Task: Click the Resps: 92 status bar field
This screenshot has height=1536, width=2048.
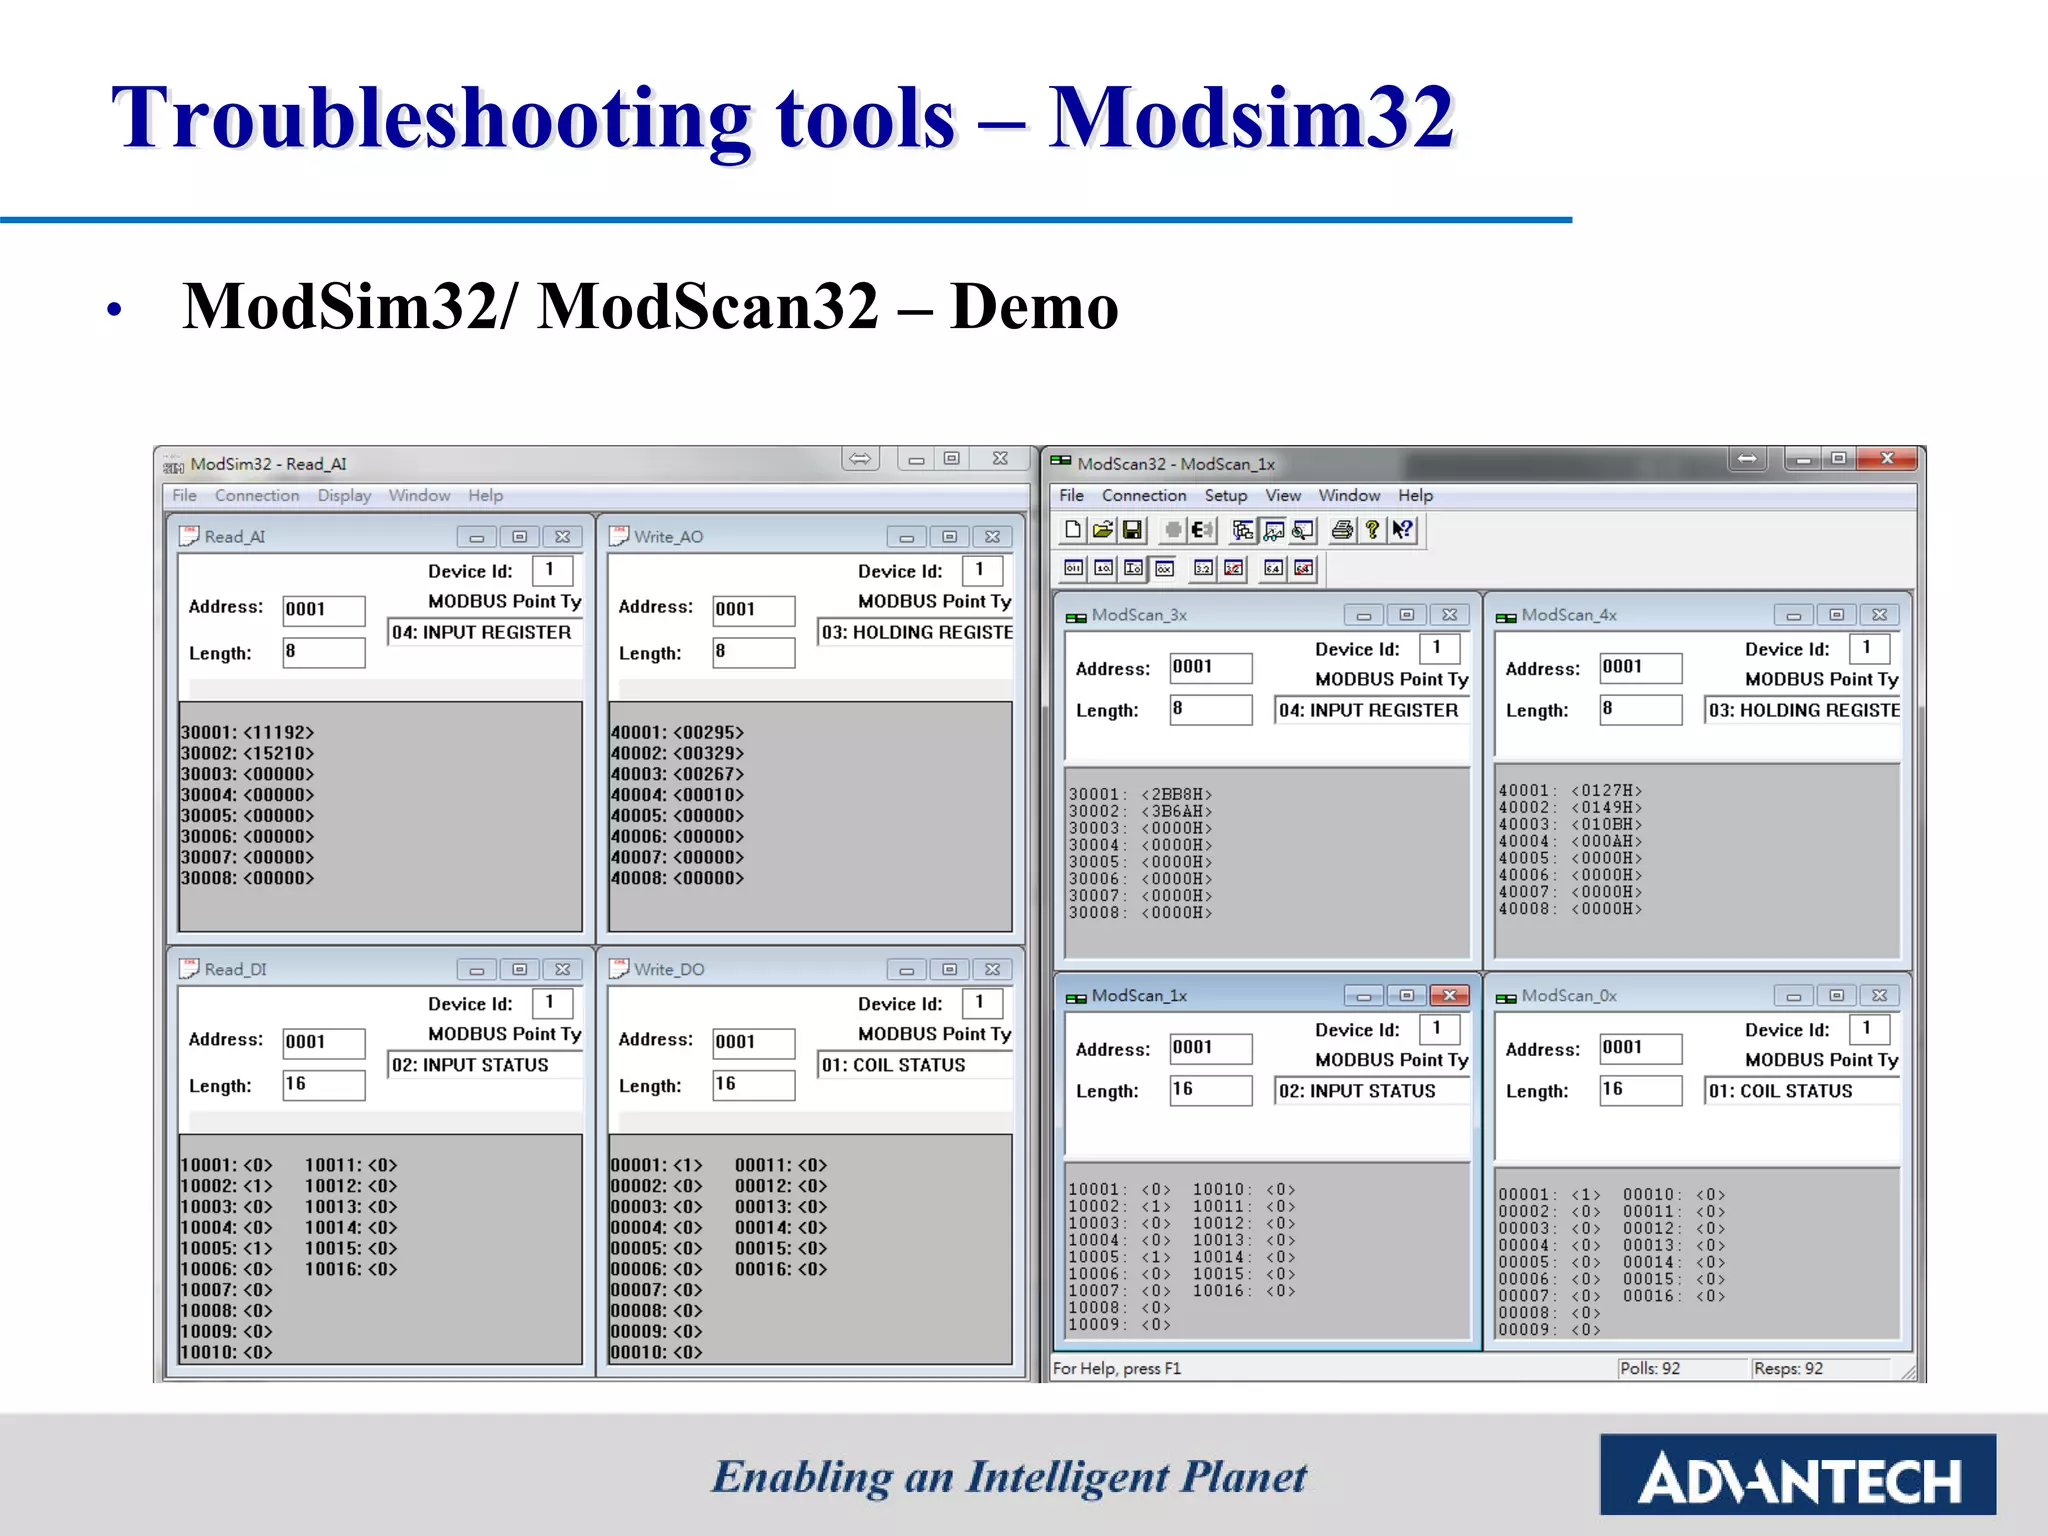Action: point(1820,1368)
